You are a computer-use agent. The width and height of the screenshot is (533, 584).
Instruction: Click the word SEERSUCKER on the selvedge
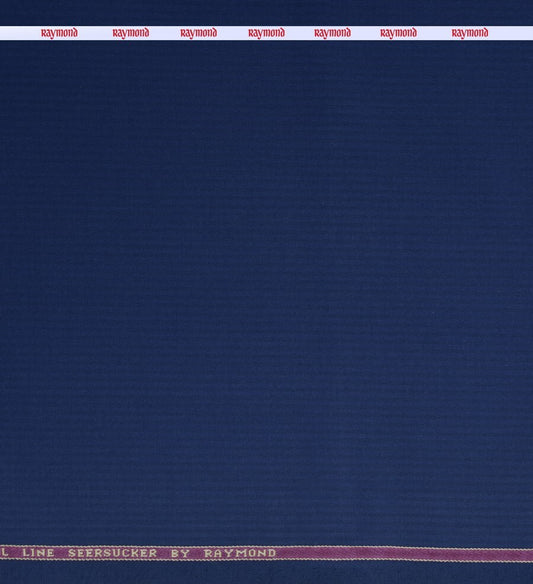pos(112,553)
